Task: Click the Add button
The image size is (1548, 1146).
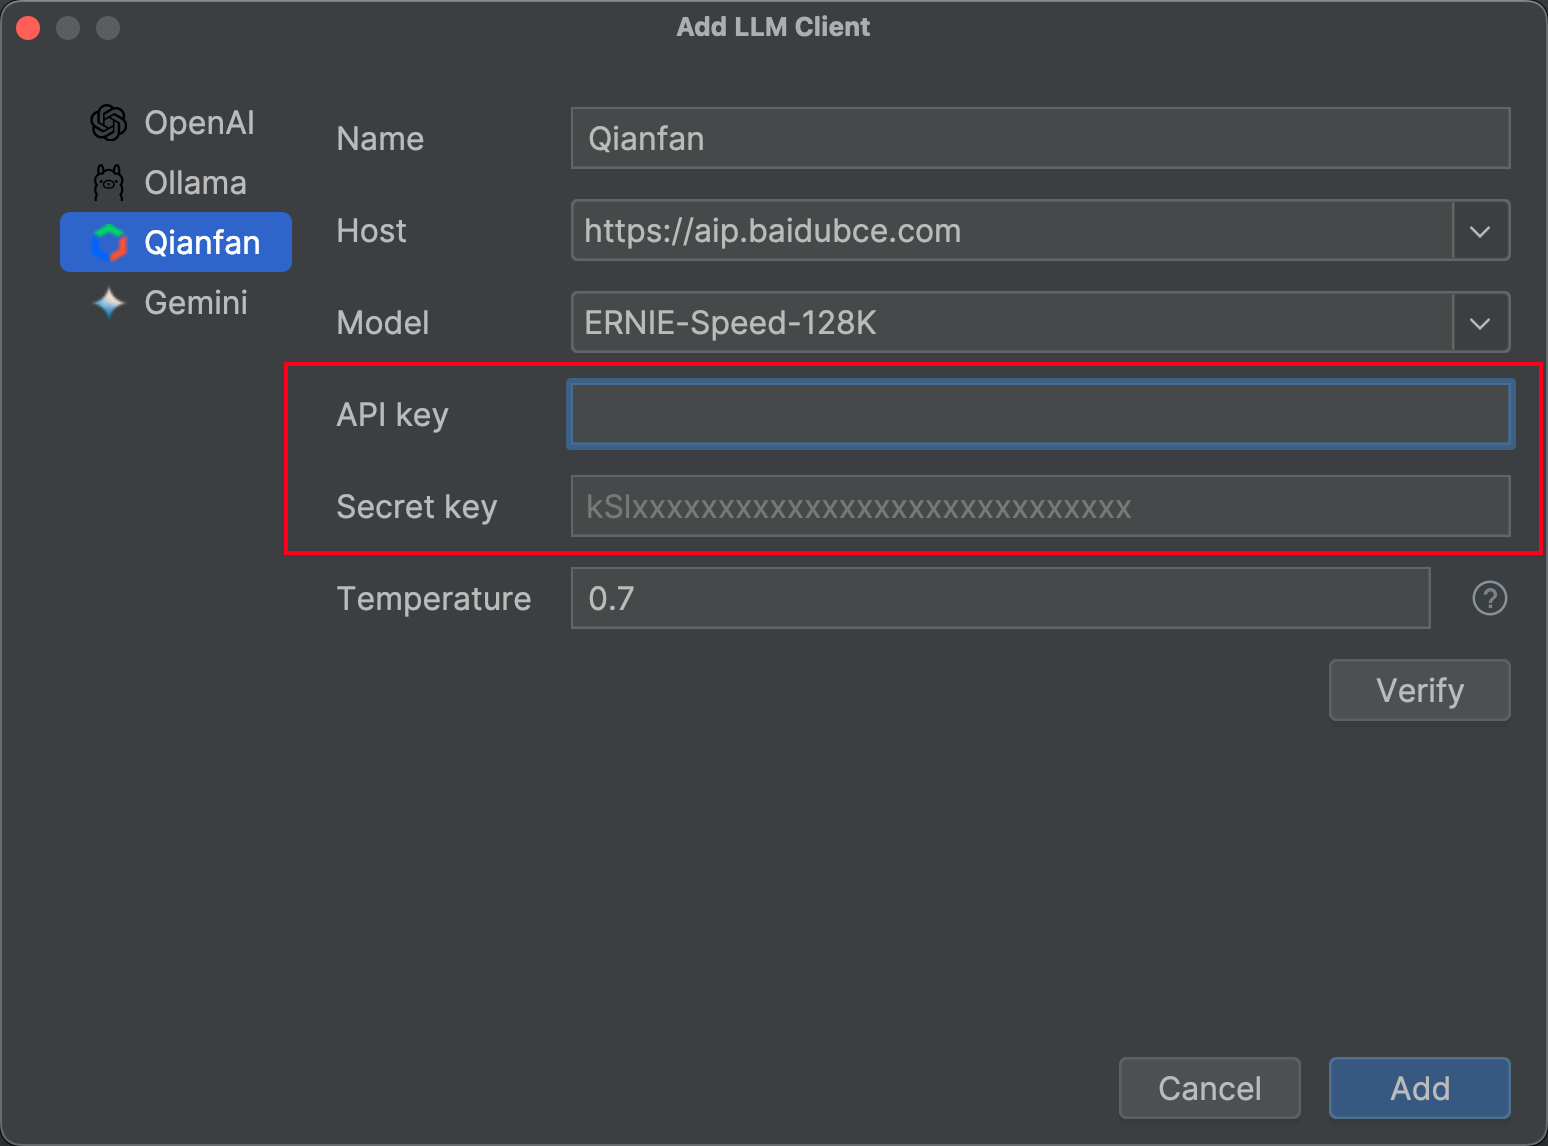Action: [x=1419, y=1088]
